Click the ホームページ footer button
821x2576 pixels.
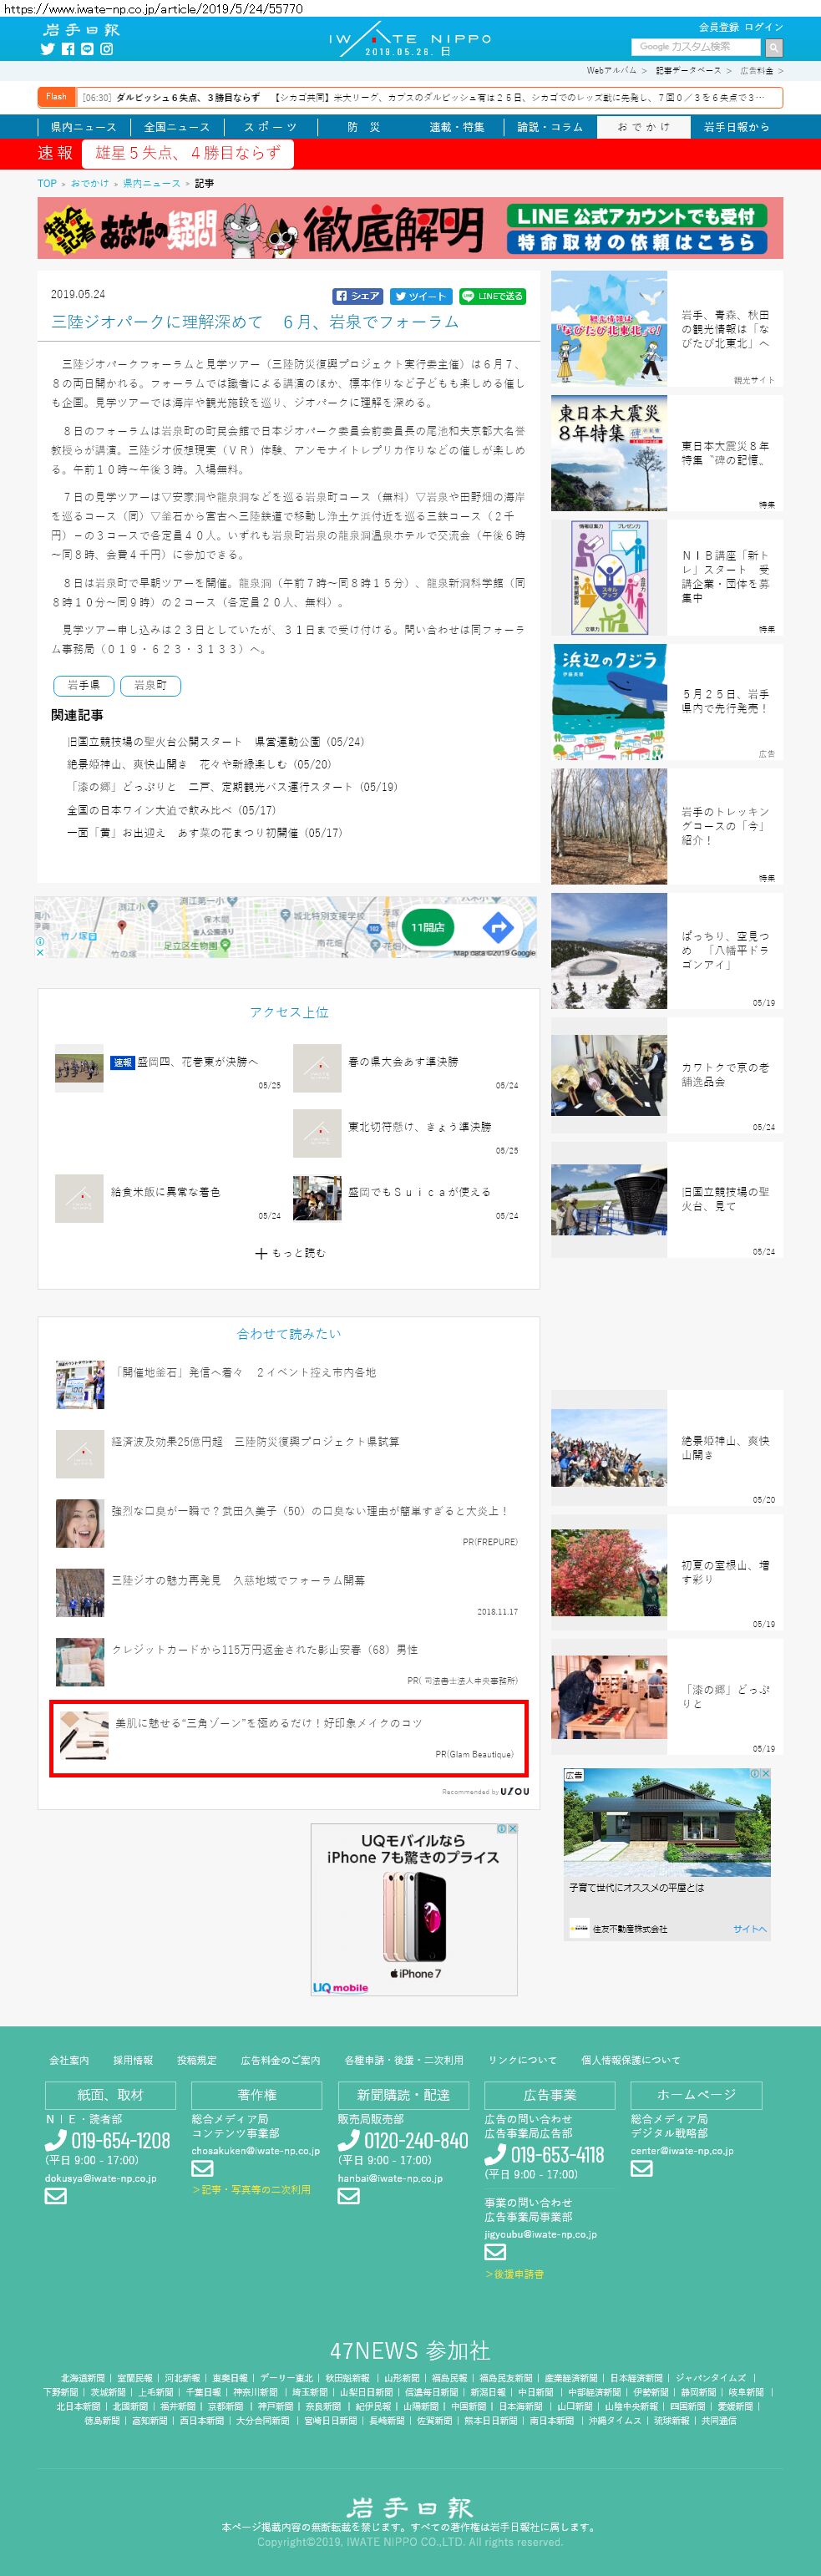(696, 2094)
